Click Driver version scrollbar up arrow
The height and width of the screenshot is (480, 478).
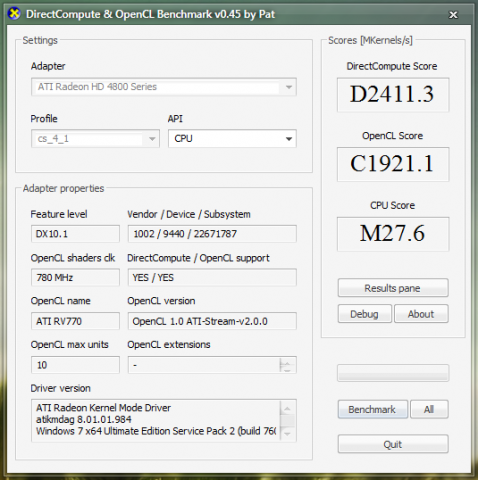pyautogui.click(x=287, y=408)
